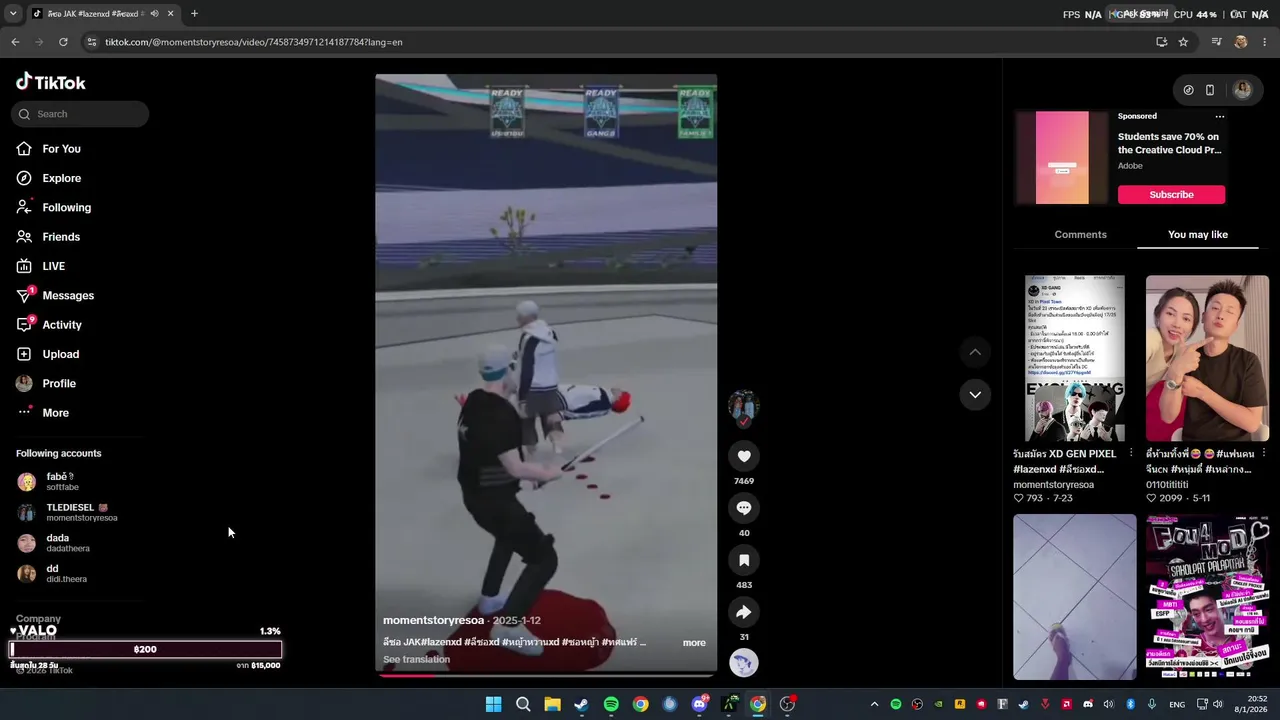Go to the previous video arrow
The width and height of the screenshot is (1280, 720).
(x=975, y=352)
